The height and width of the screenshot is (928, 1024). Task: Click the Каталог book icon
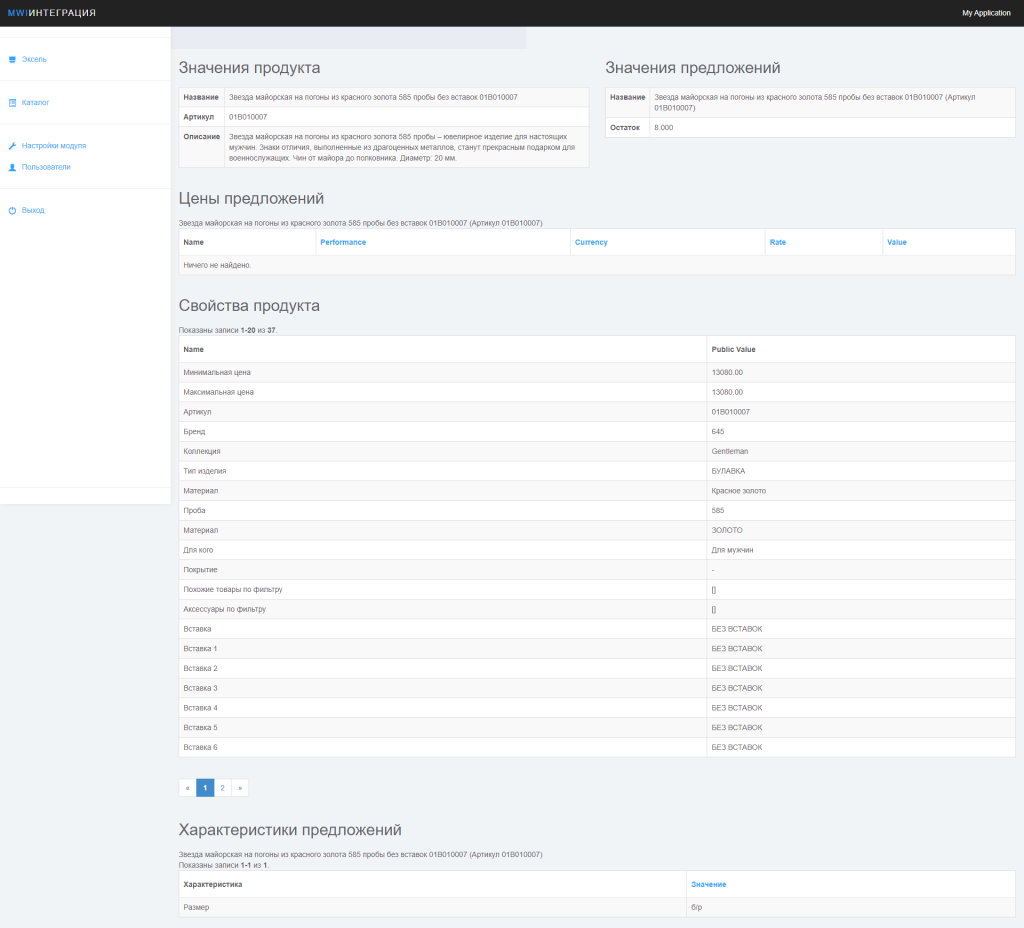(12, 102)
